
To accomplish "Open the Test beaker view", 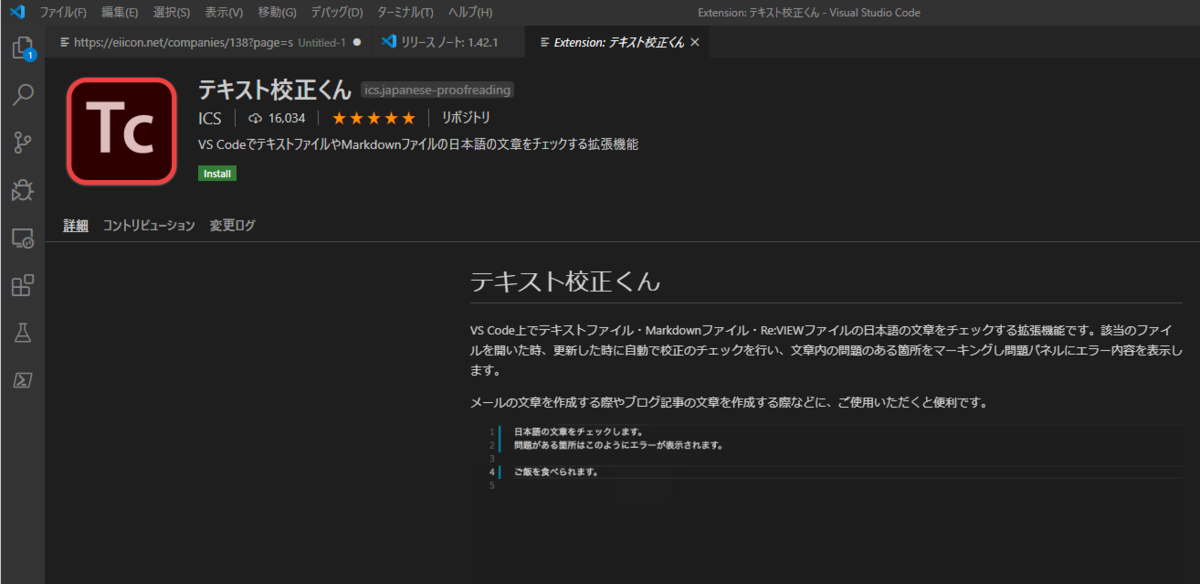I will click(22, 333).
